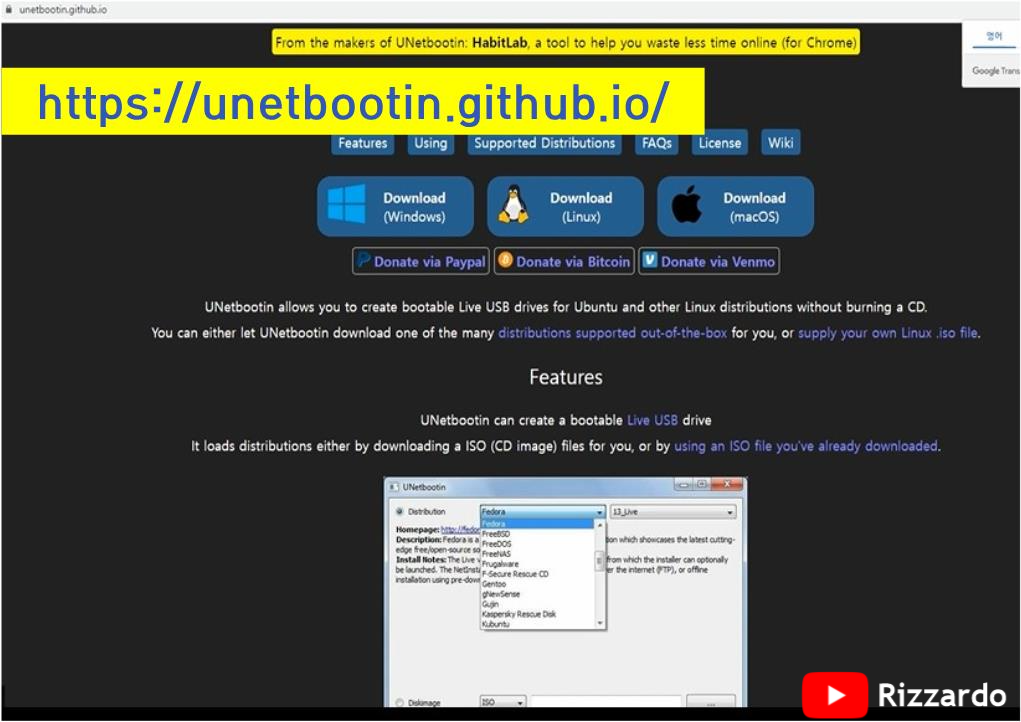Open the Features nav tab
Image resolution: width=1021 pixels, height=722 pixels.
(363, 143)
